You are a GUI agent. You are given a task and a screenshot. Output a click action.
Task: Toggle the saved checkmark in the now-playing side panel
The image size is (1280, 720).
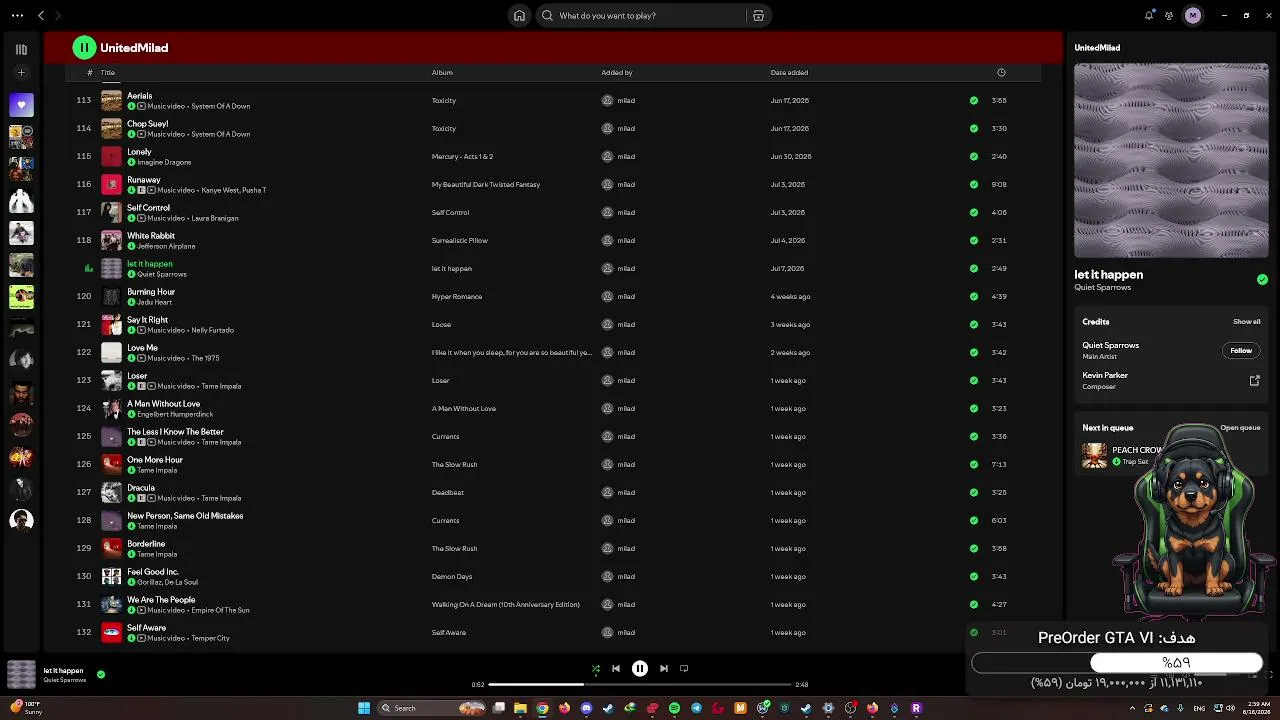click(x=1262, y=280)
